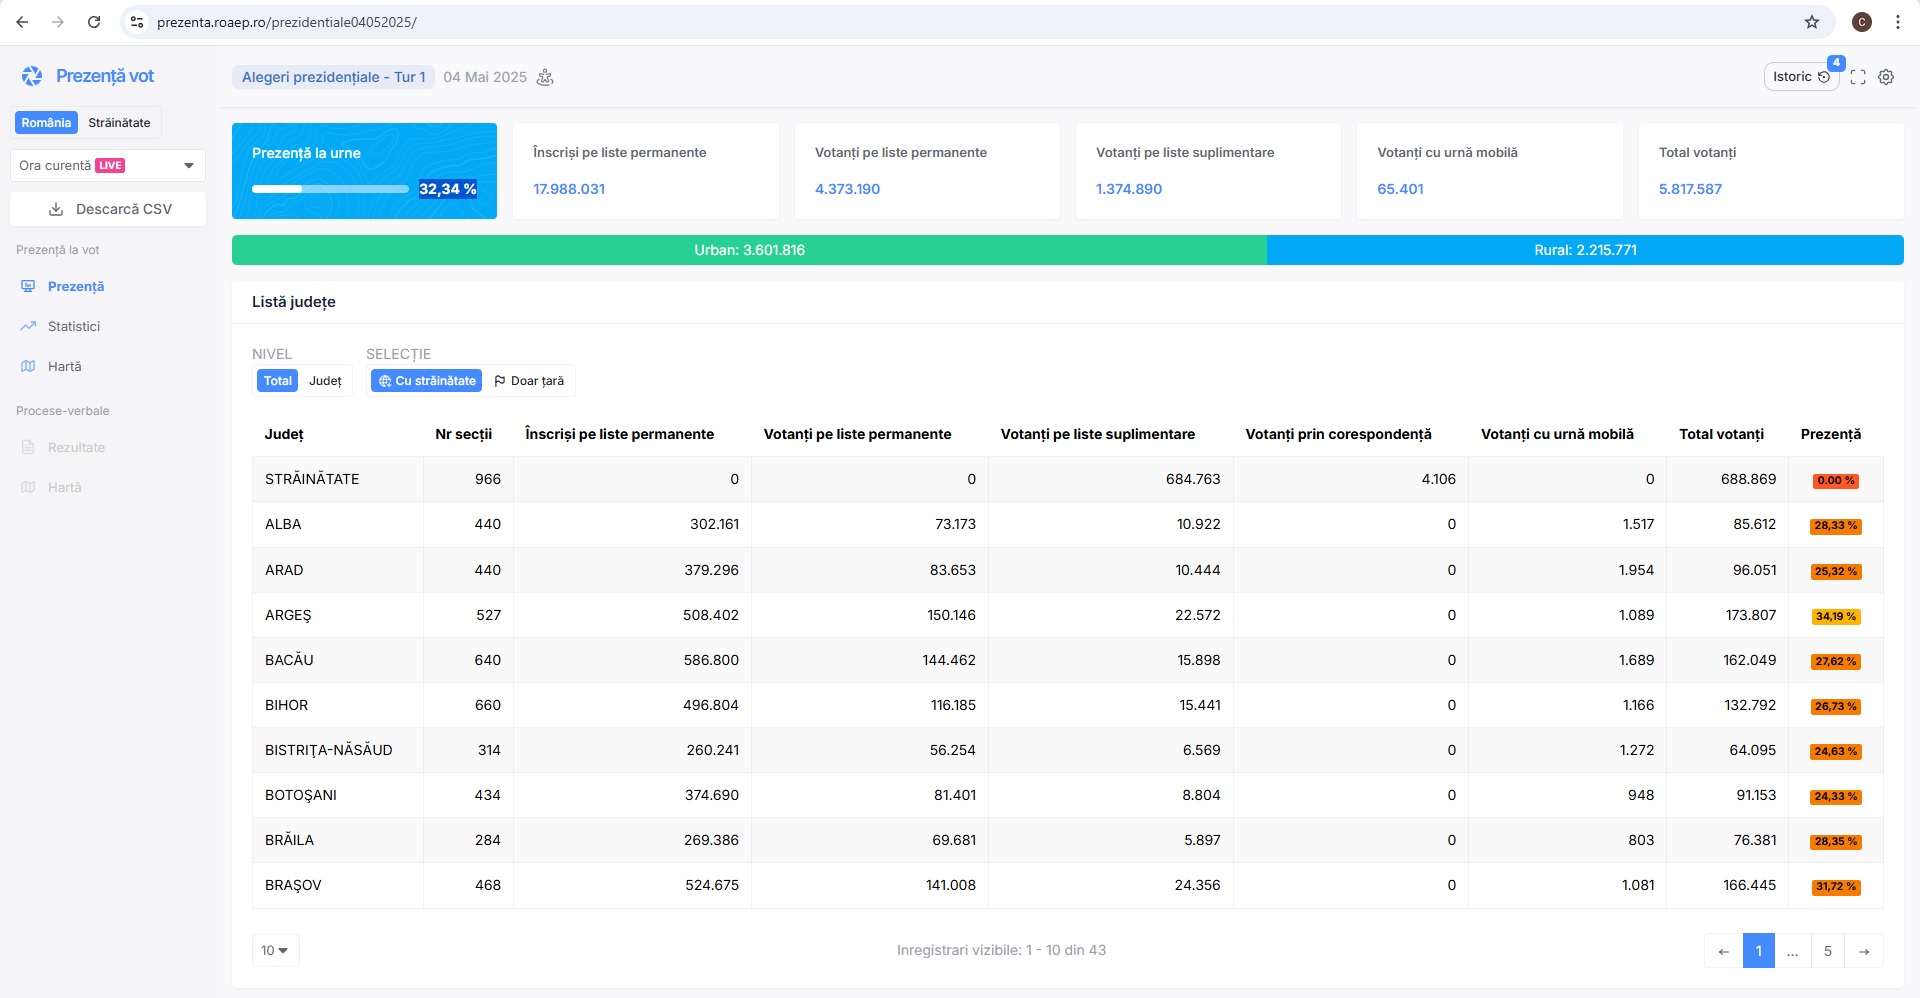Select Doar țară selection option
This screenshot has width=1920, height=998.
(529, 381)
